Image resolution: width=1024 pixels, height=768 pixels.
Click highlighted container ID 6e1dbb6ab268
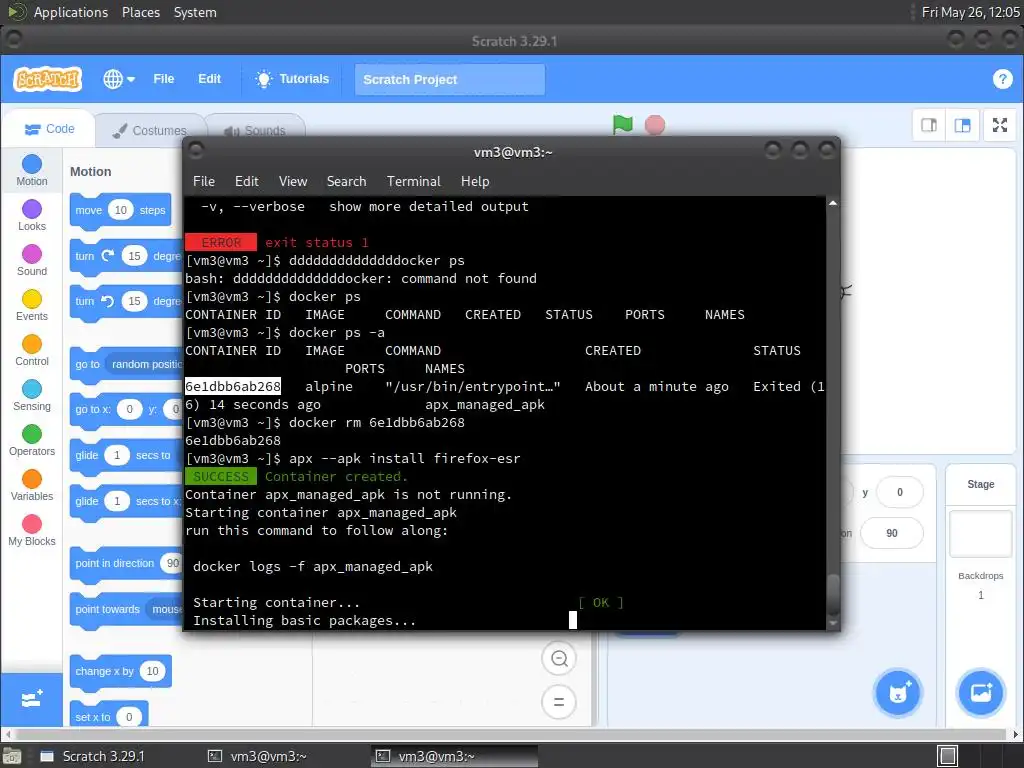(233, 387)
